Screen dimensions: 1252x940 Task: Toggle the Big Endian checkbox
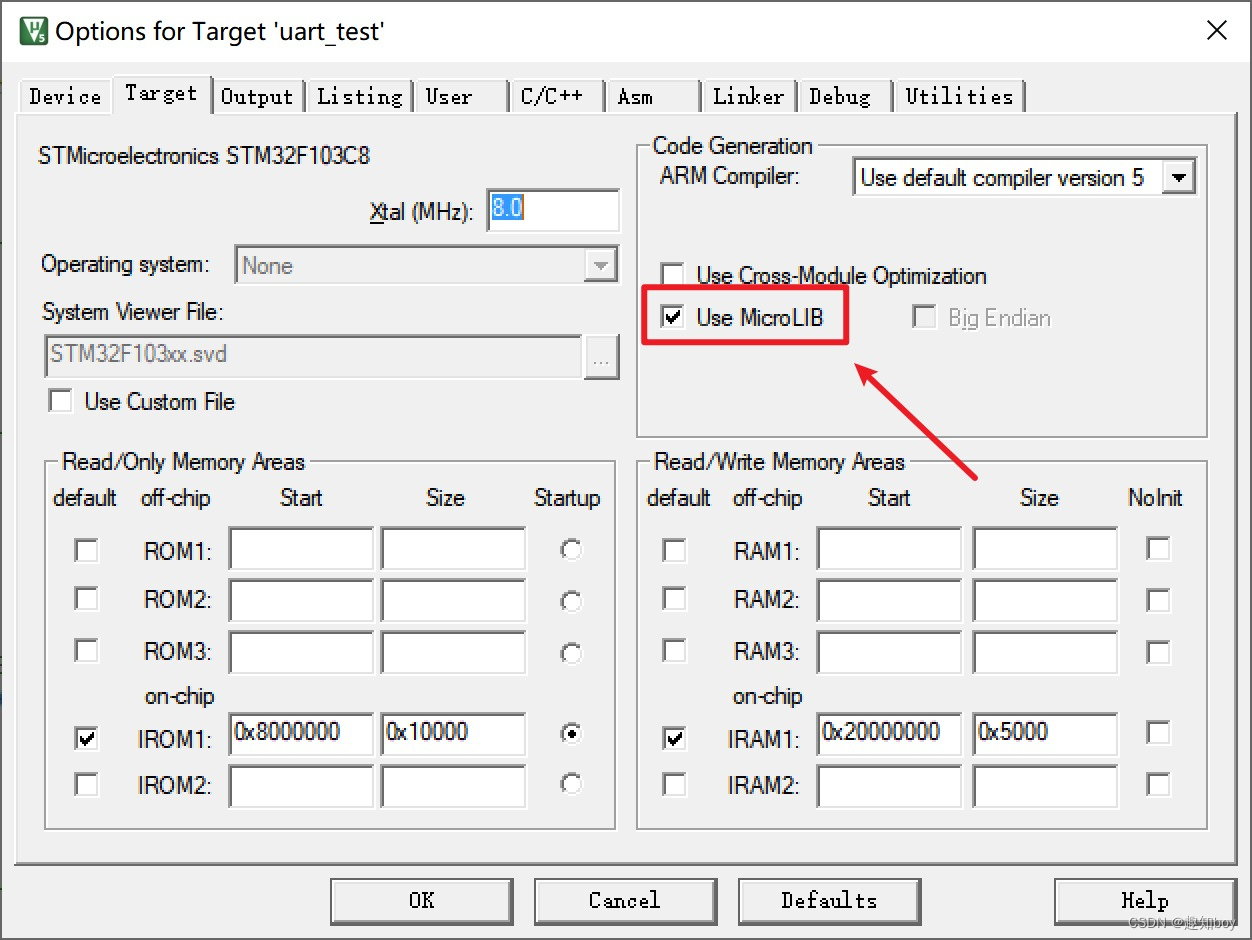(x=923, y=317)
